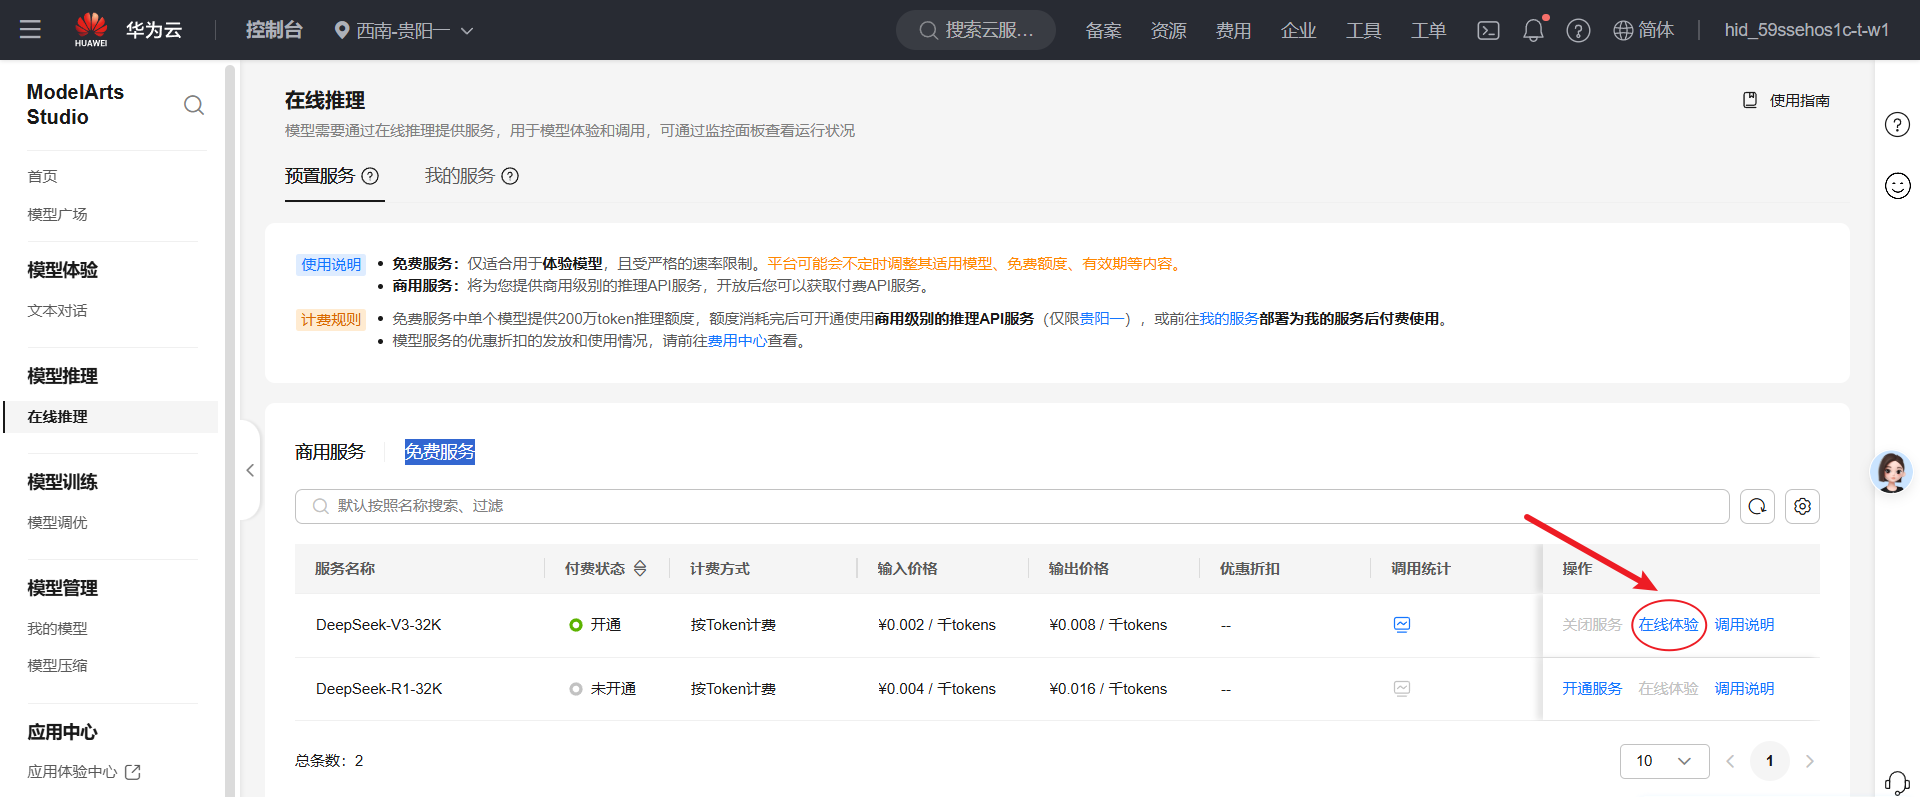Open 我的模型 in sidebar
This screenshot has width=1920, height=797.
tap(57, 629)
